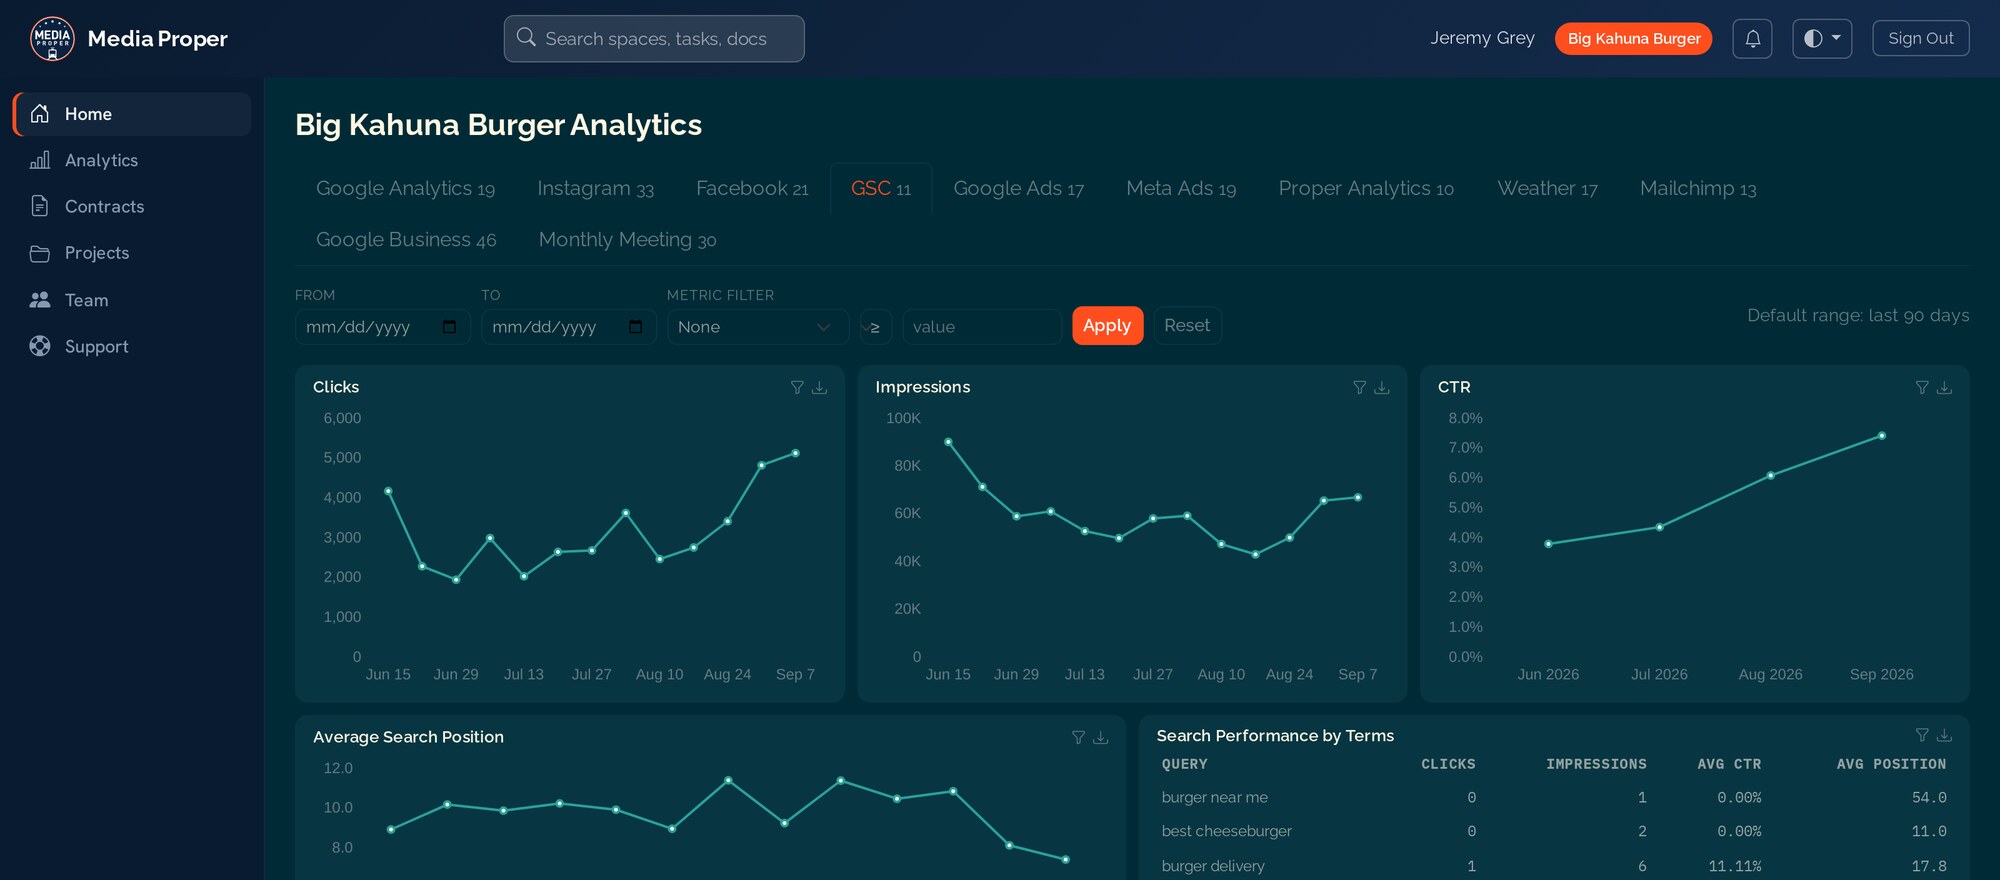Click Analytics bar chart icon
The width and height of the screenshot is (2000, 880).
(40, 160)
